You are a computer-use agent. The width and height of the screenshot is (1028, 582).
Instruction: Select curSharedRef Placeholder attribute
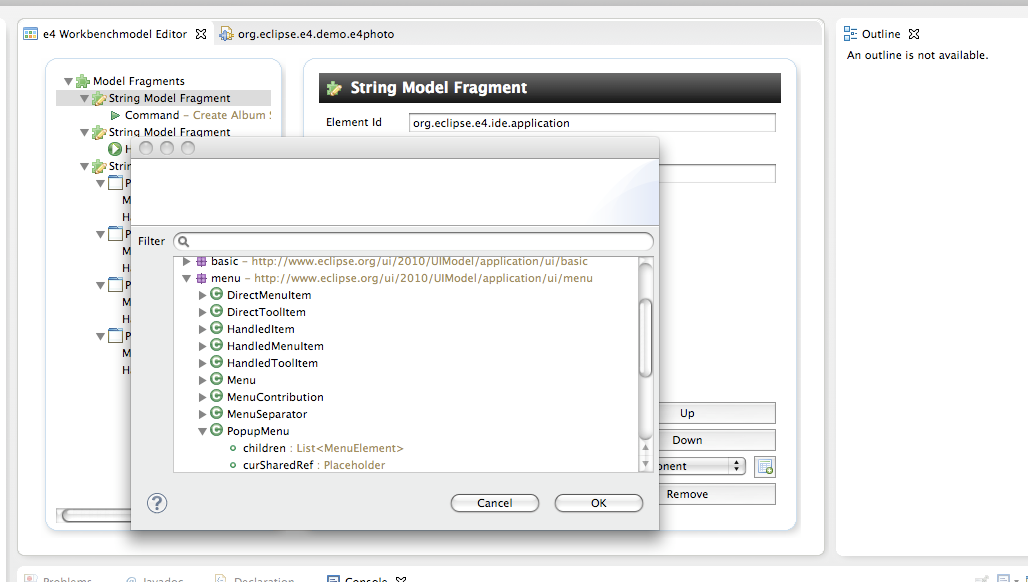coord(313,465)
